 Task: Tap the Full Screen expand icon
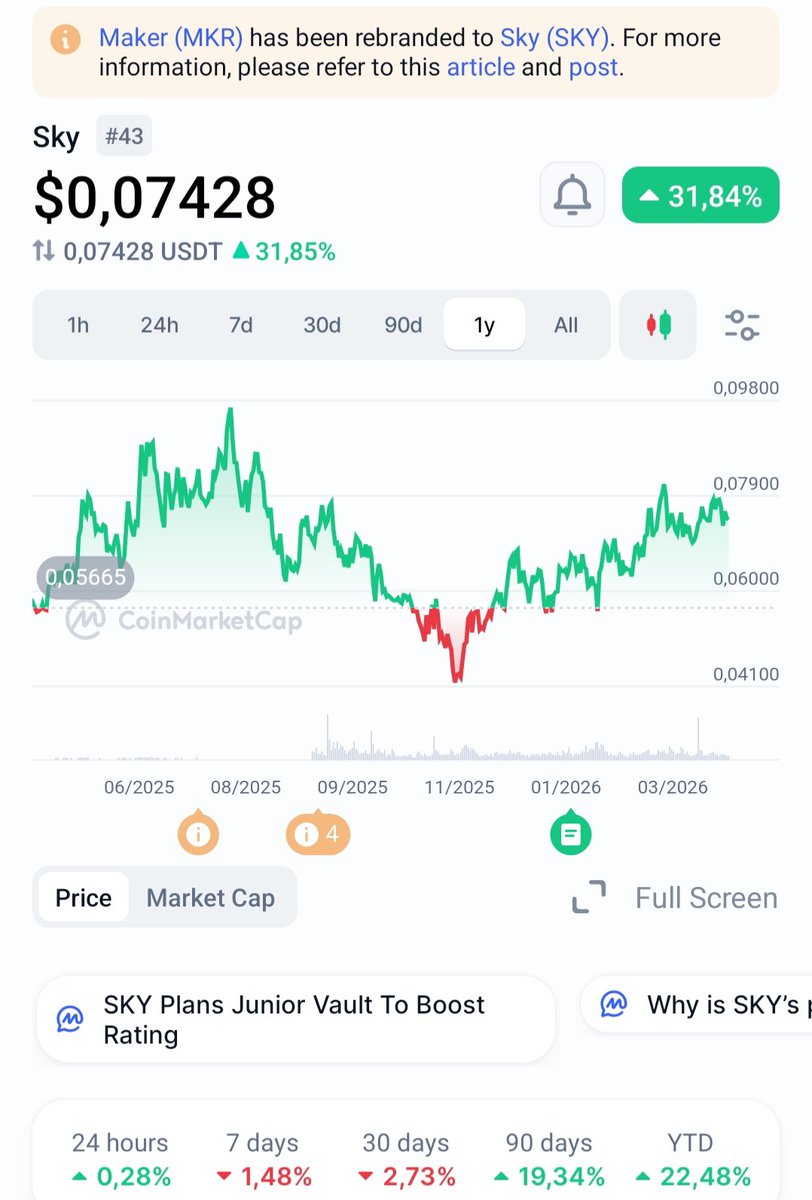click(589, 898)
